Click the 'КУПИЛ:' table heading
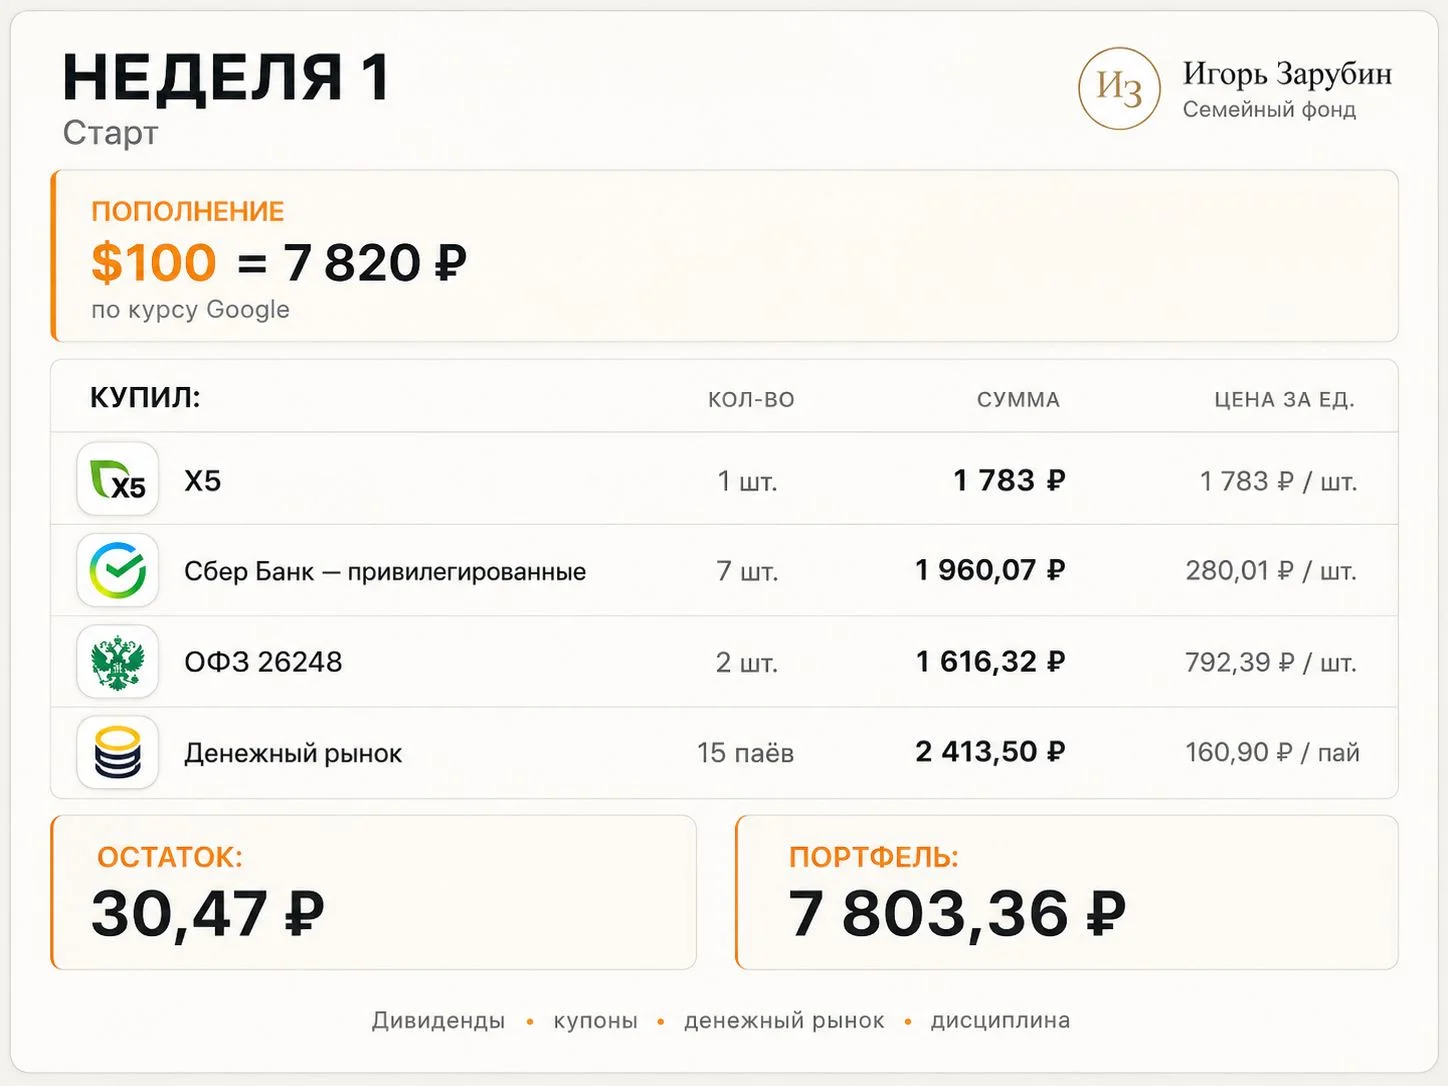The image size is (1448, 1086). (145, 398)
